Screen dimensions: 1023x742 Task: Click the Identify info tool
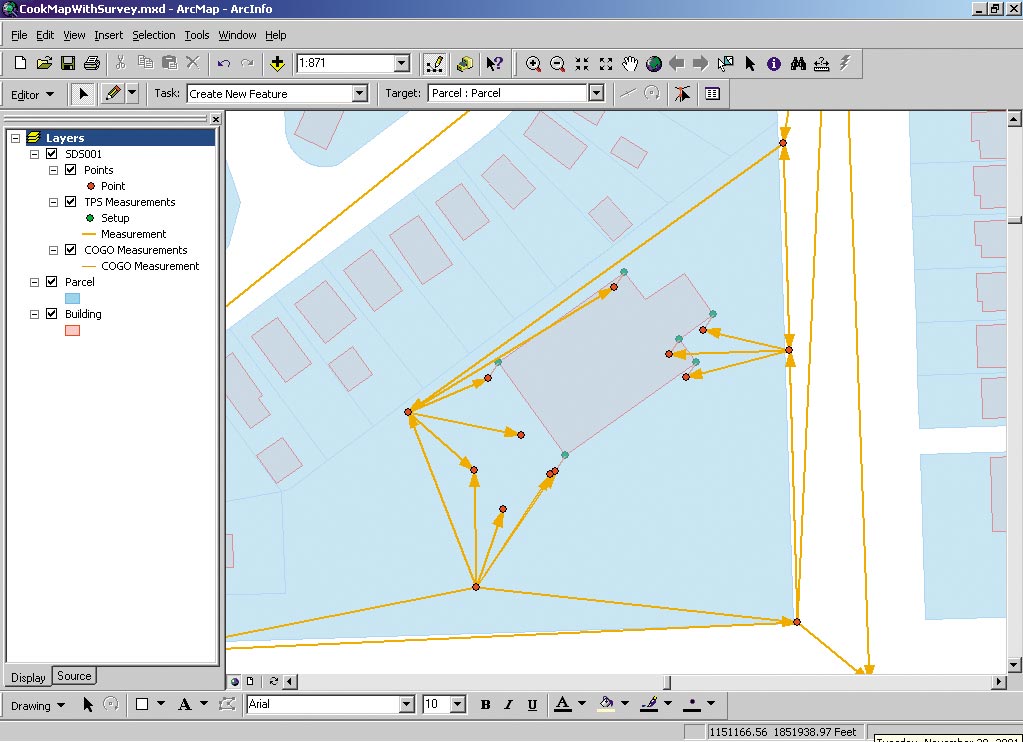click(x=774, y=64)
